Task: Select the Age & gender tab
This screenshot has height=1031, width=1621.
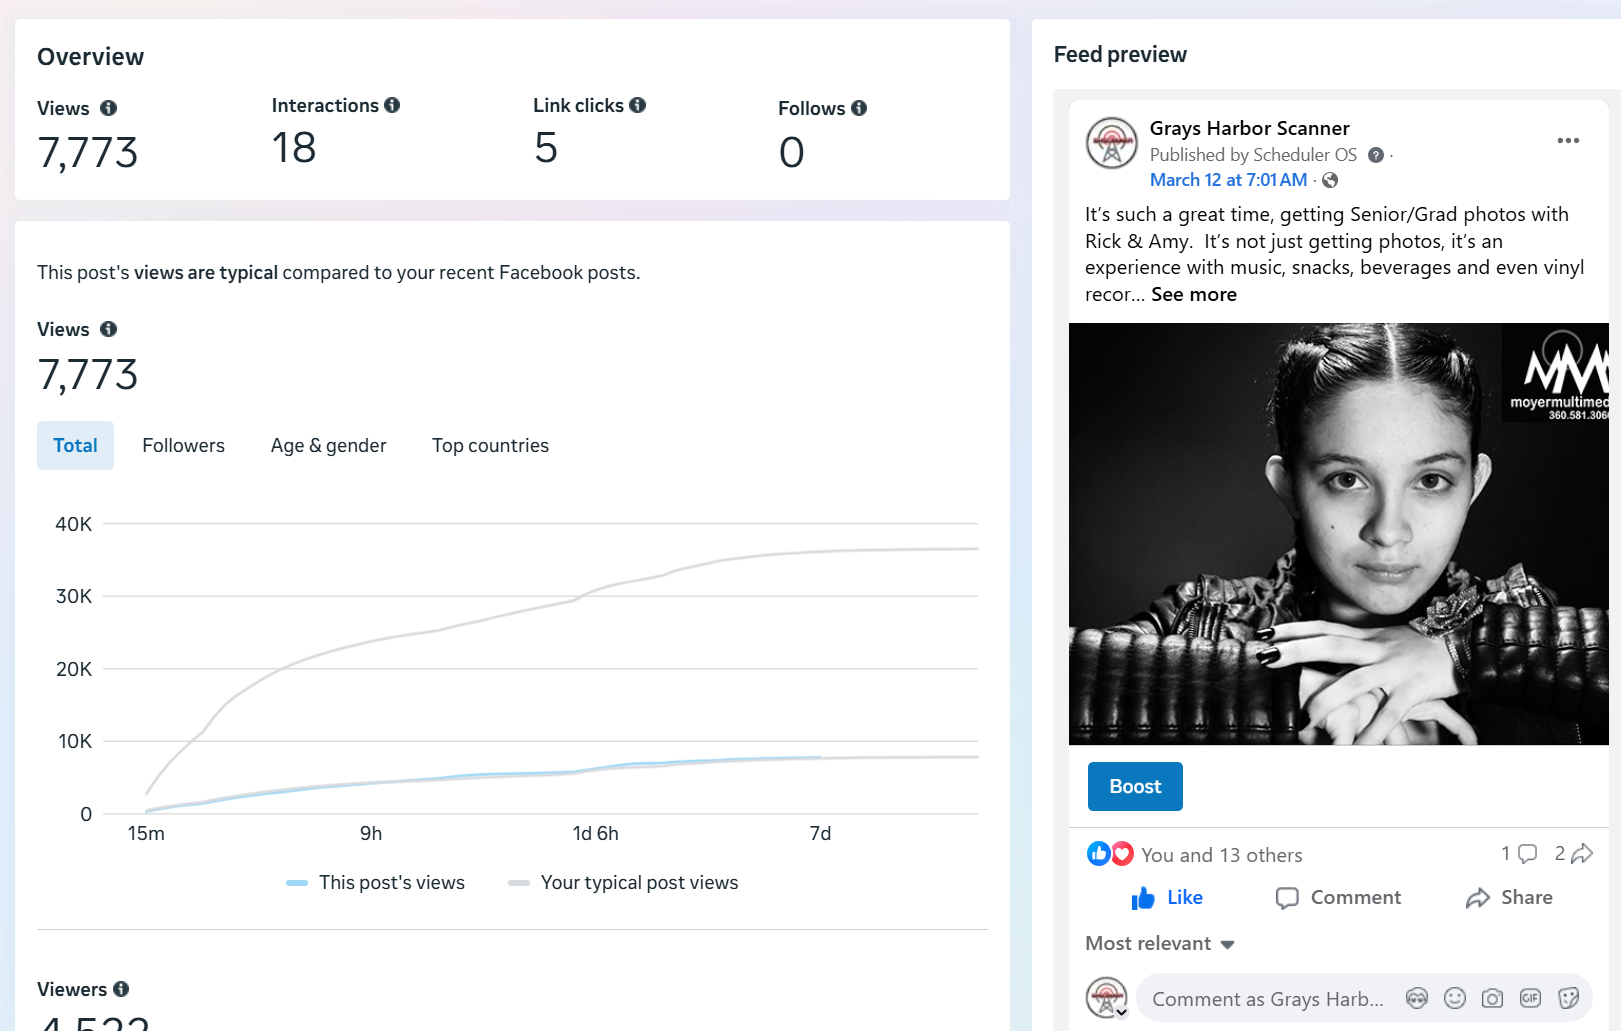Action: pos(328,446)
